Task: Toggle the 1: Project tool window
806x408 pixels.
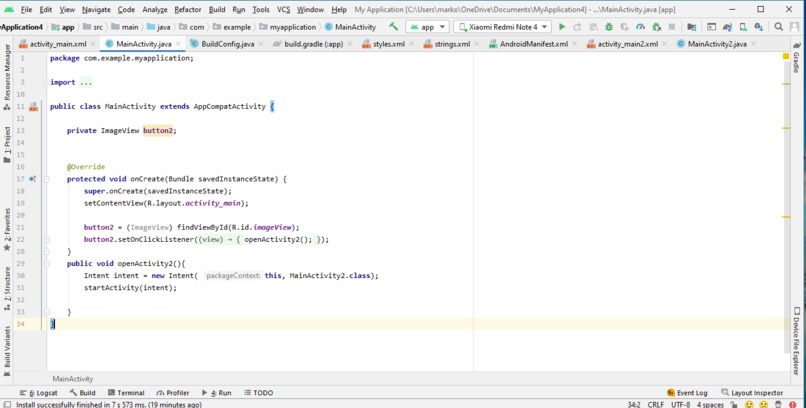Action: click(x=7, y=145)
